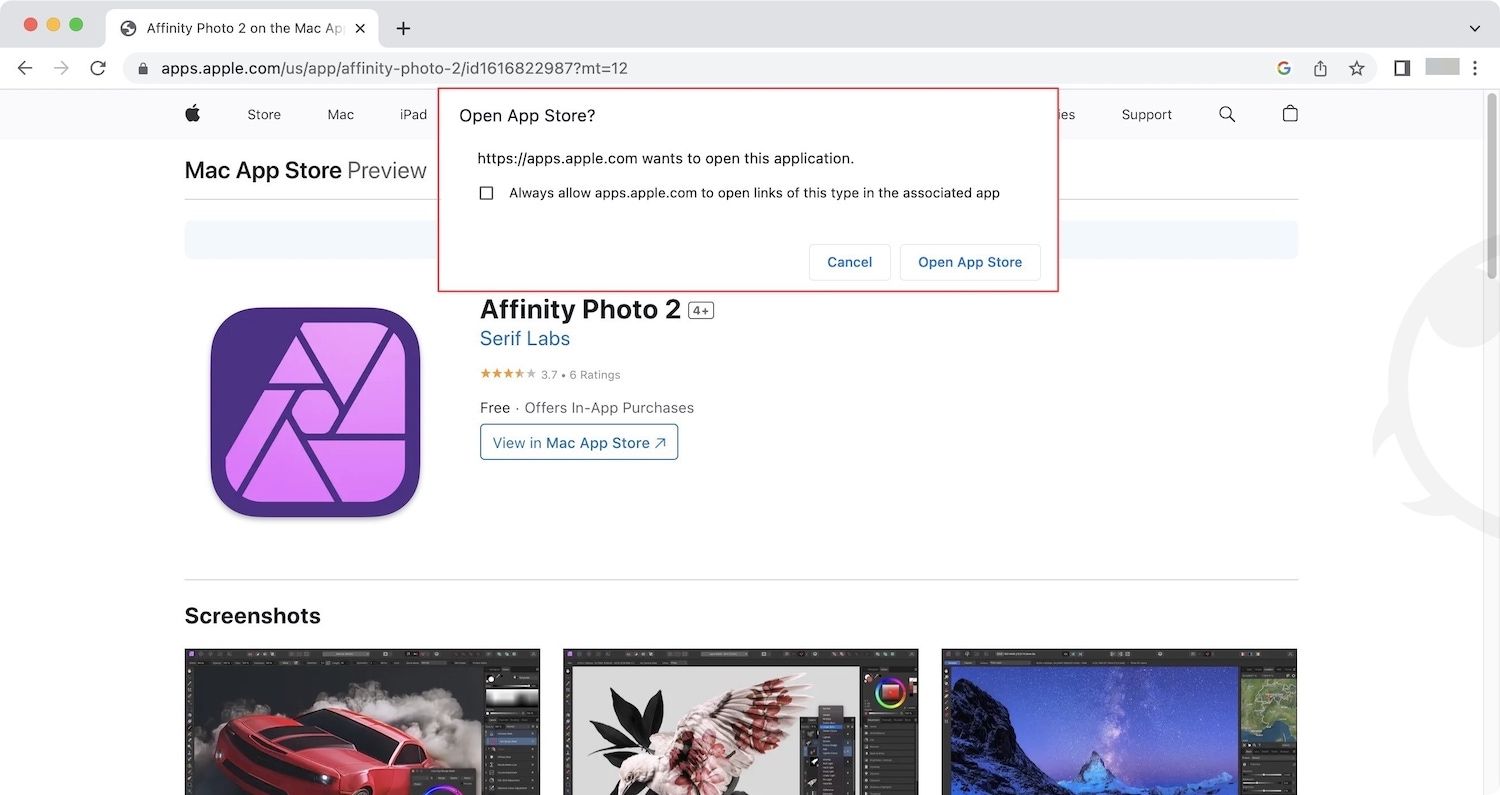The height and width of the screenshot is (795, 1500).
Task: Reload the page with refresh icon
Action: pyautogui.click(x=98, y=68)
